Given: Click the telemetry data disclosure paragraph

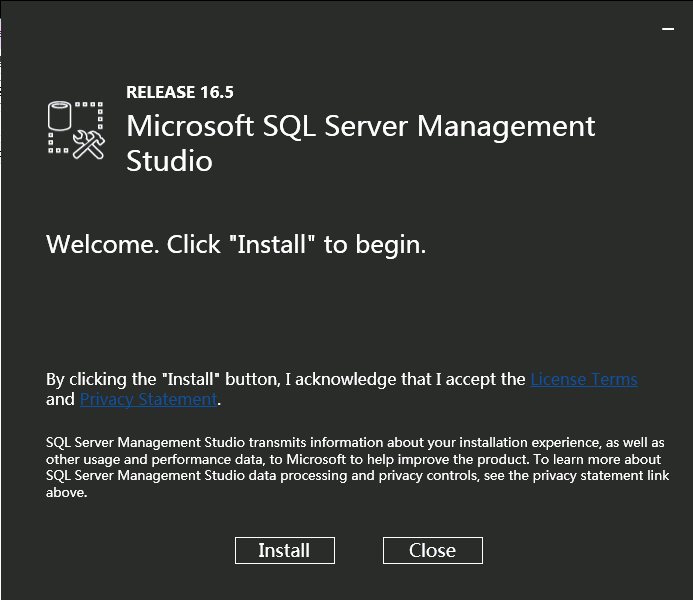Looking at the screenshot, I should (358, 467).
